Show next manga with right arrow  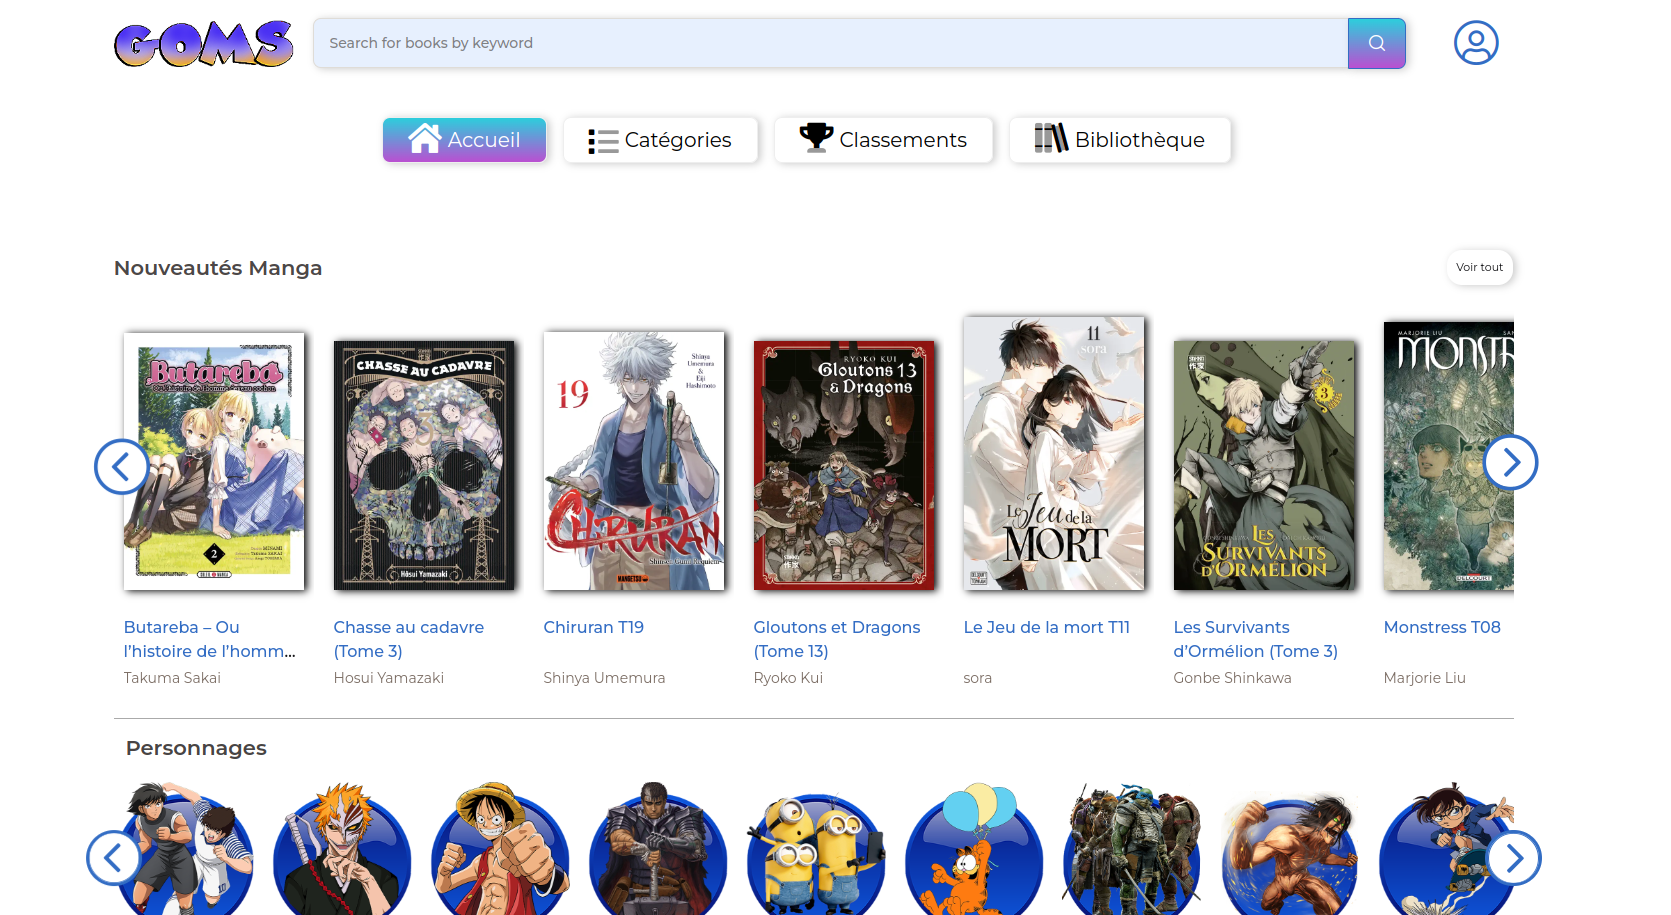click(x=1510, y=462)
